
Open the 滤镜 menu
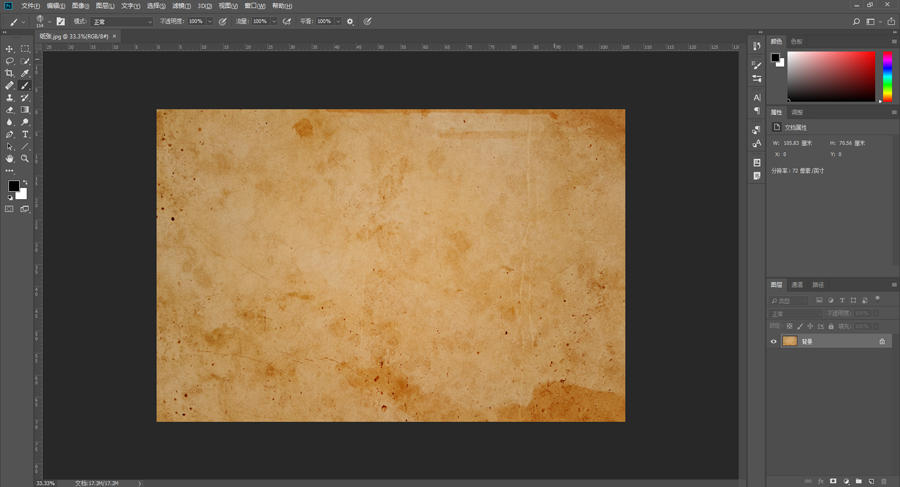181,5
